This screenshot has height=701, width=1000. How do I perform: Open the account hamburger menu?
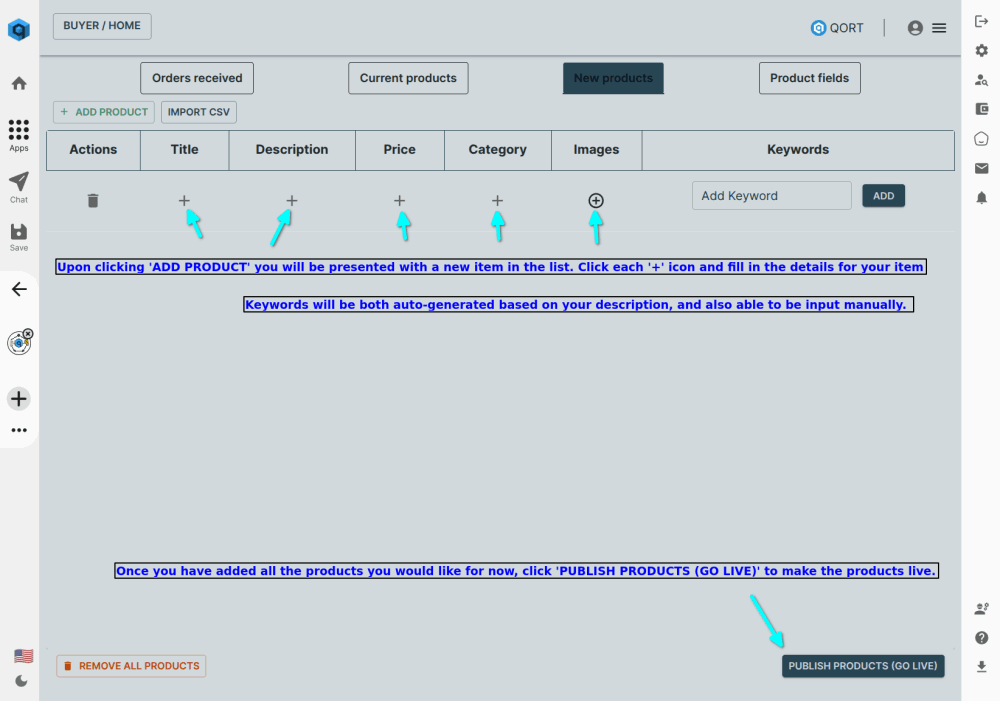click(x=939, y=28)
